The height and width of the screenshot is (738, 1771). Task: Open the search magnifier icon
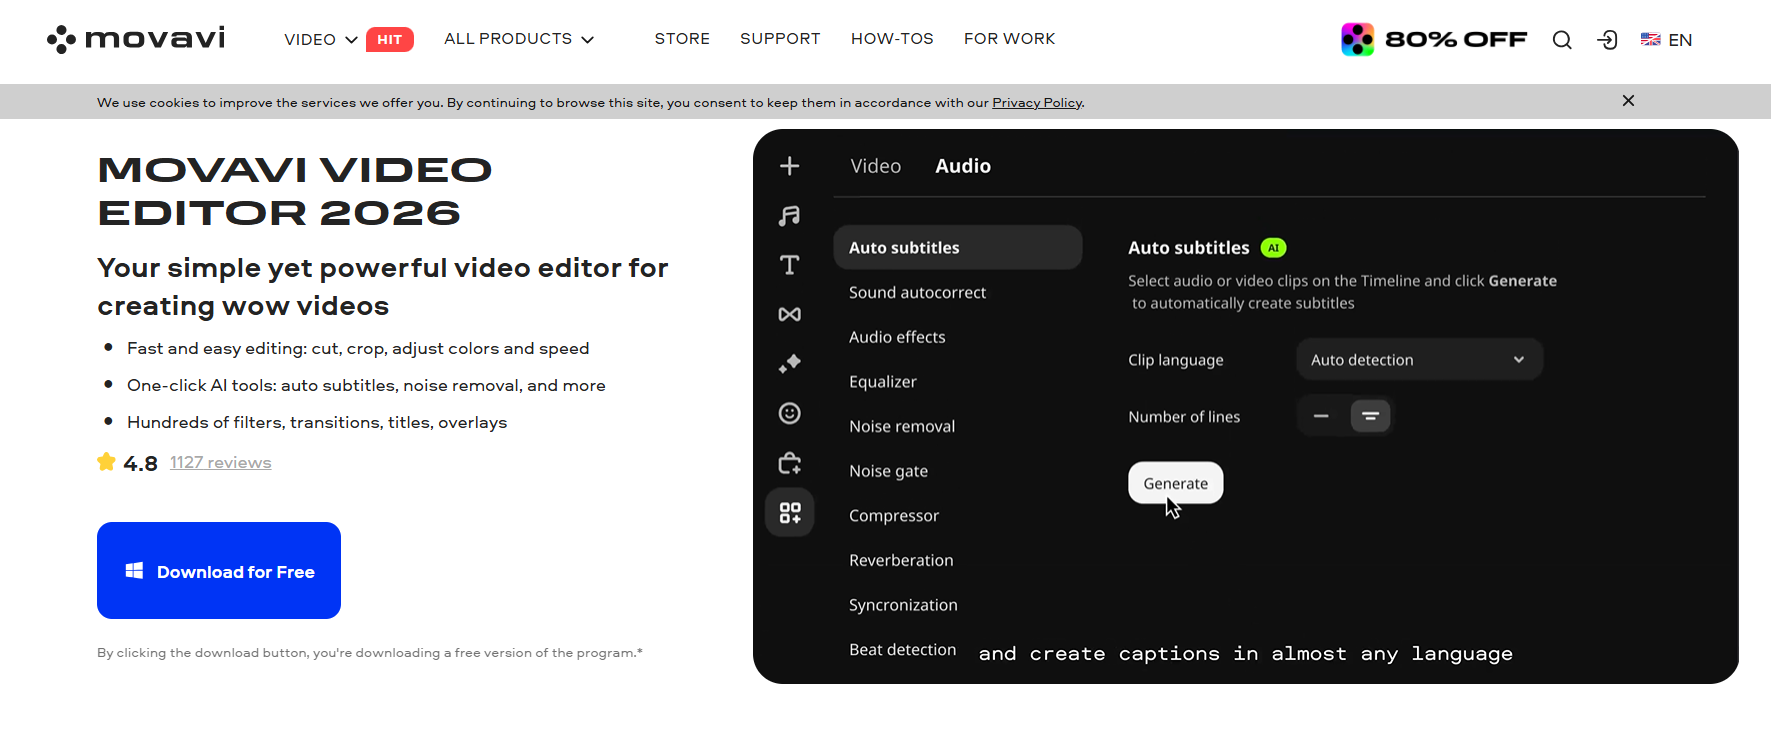(1562, 40)
